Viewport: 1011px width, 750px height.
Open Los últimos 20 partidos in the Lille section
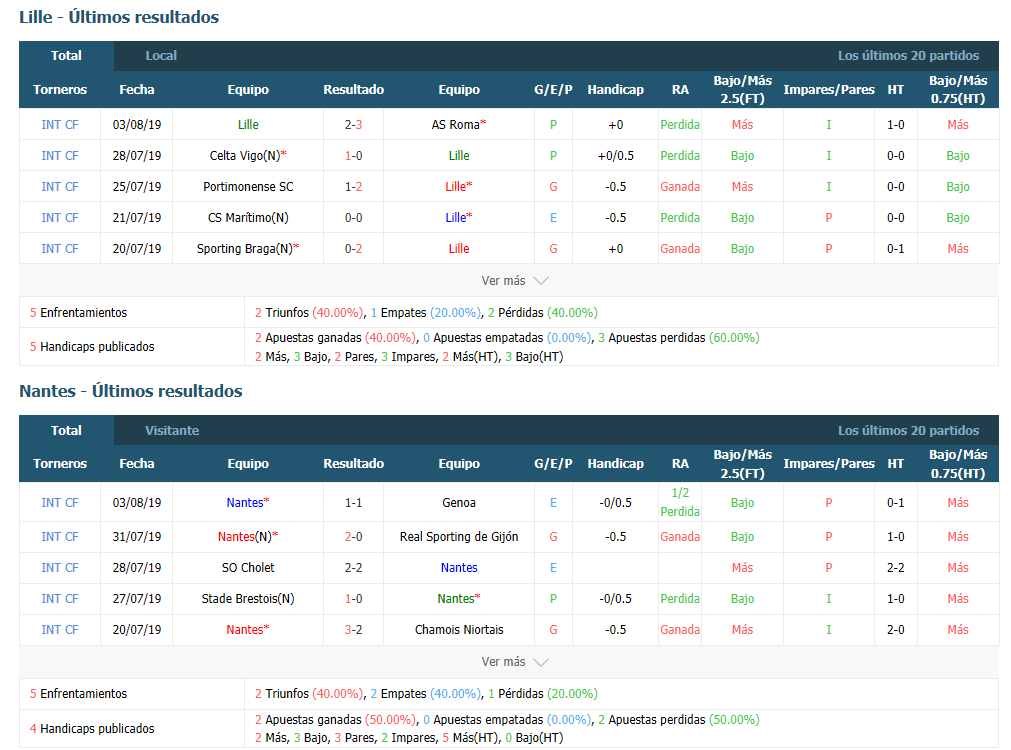[x=908, y=55]
